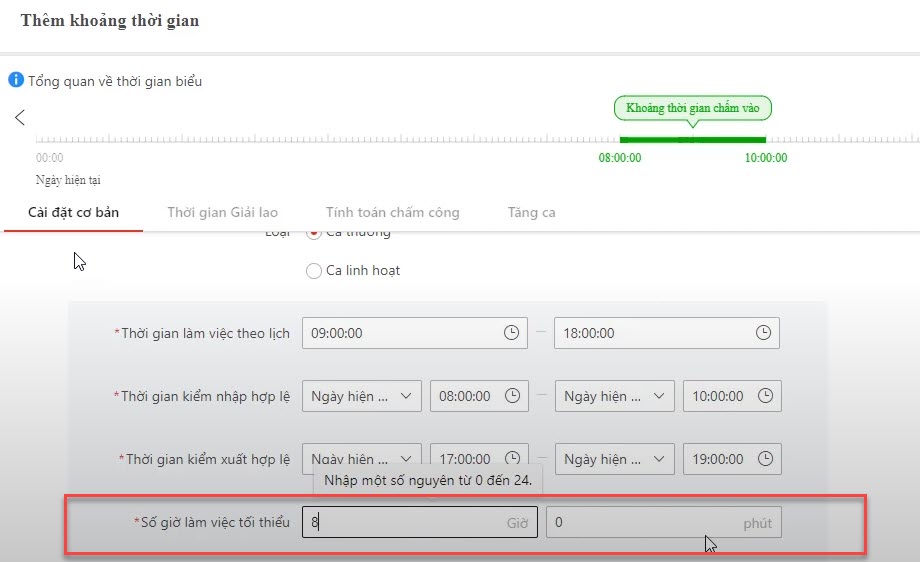The width and height of the screenshot is (920, 562).
Task: Click the green check-in range bar on timeline
Action: pos(692,140)
